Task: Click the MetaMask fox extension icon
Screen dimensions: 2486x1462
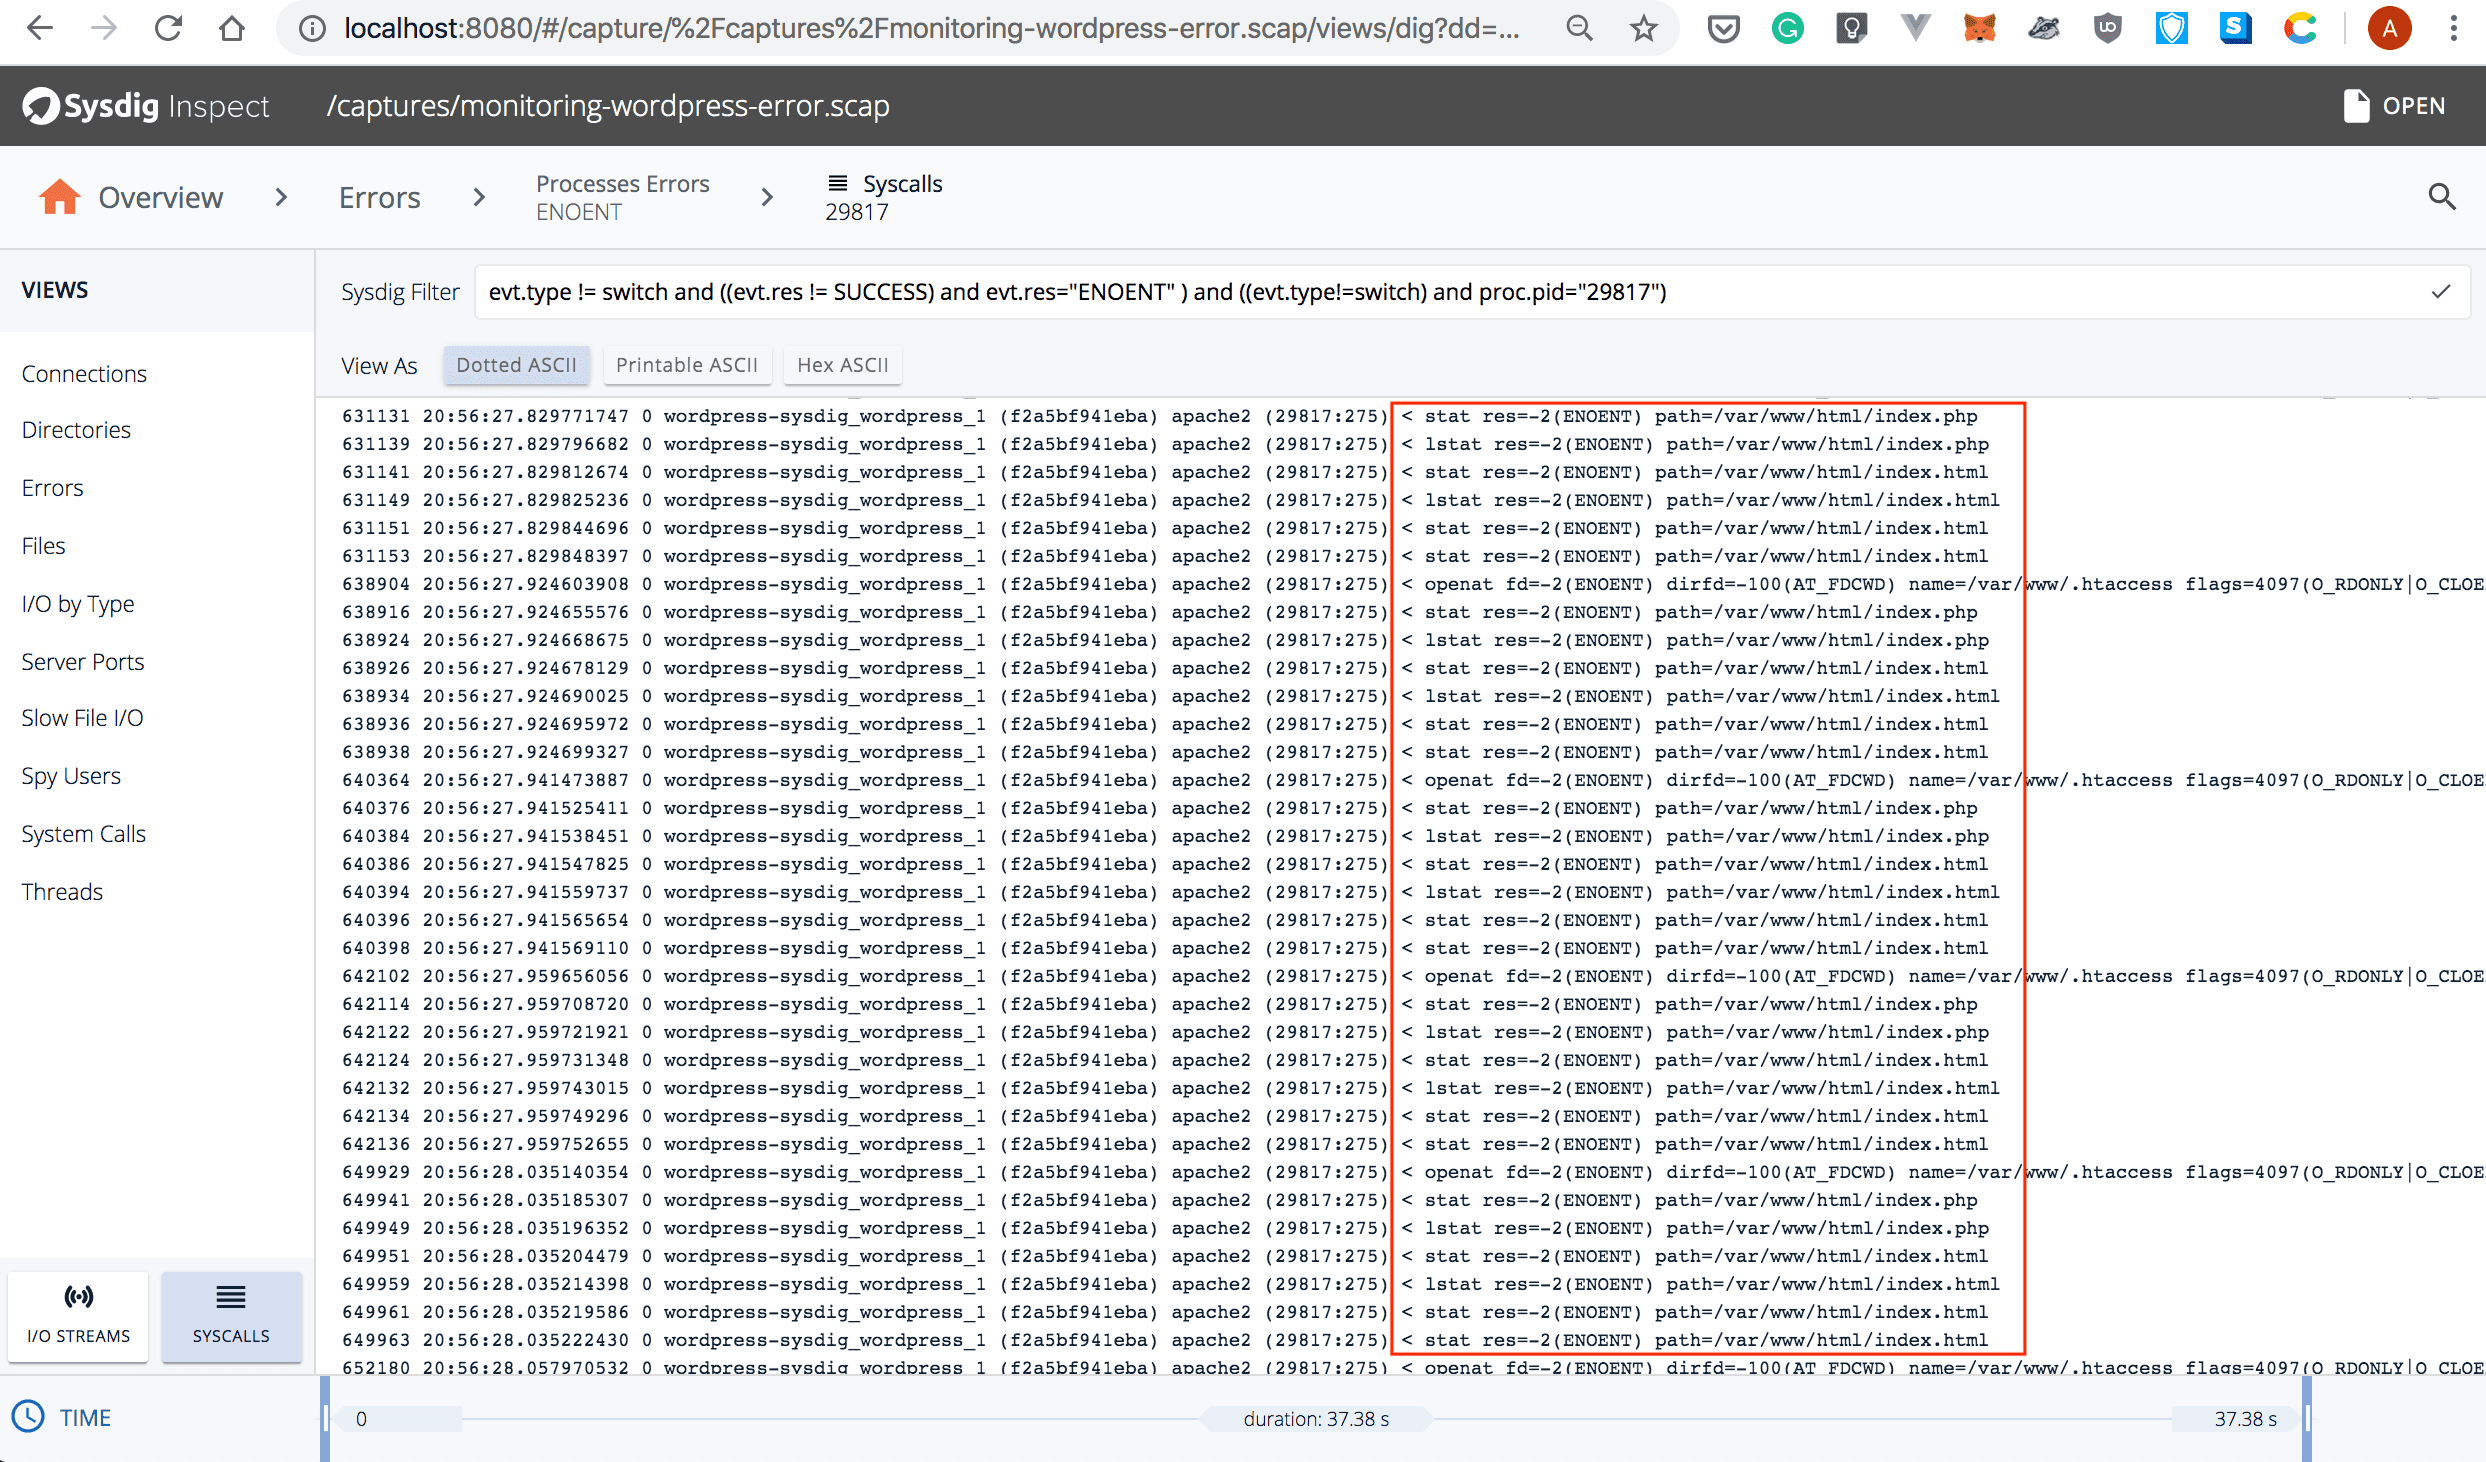Action: click(1979, 29)
